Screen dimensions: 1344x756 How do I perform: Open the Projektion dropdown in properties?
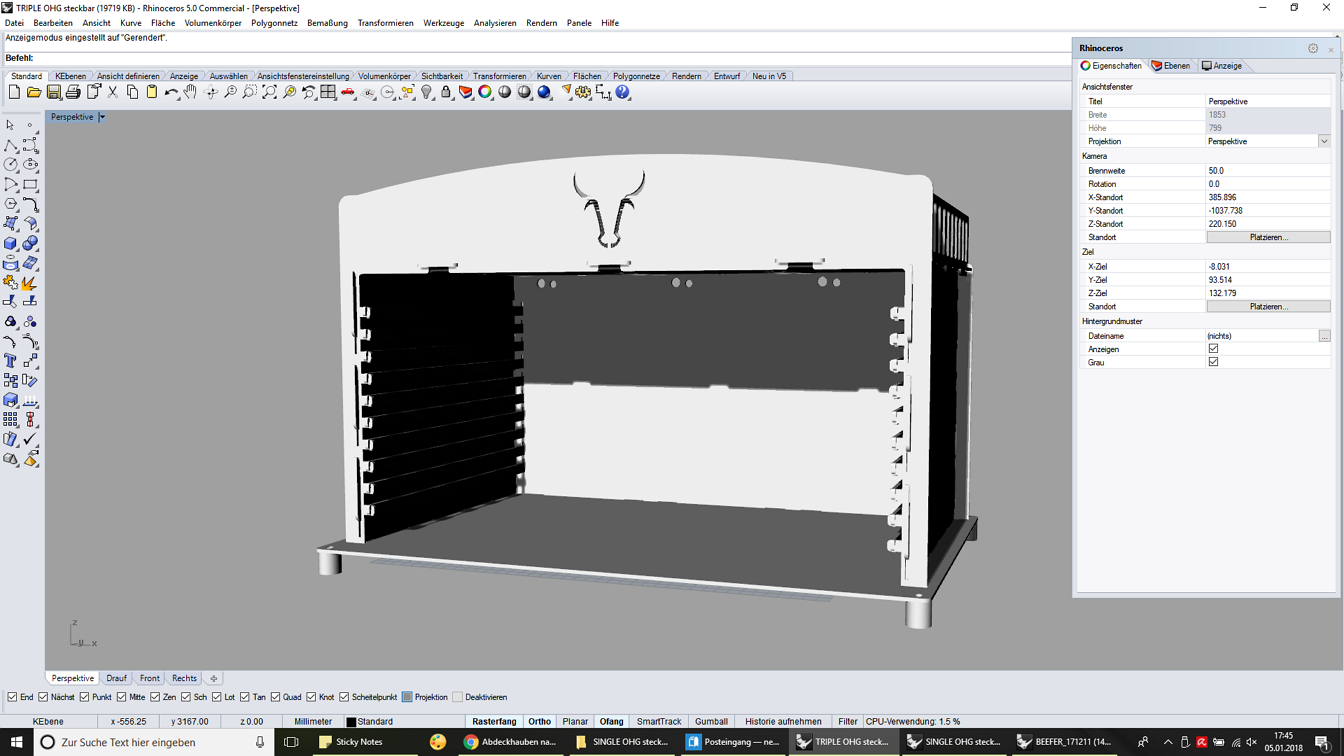[1324, 141]
